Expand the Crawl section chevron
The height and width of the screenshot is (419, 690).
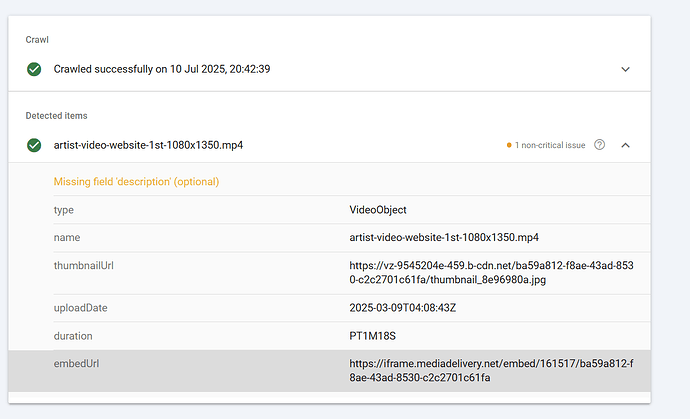point(626,69)
